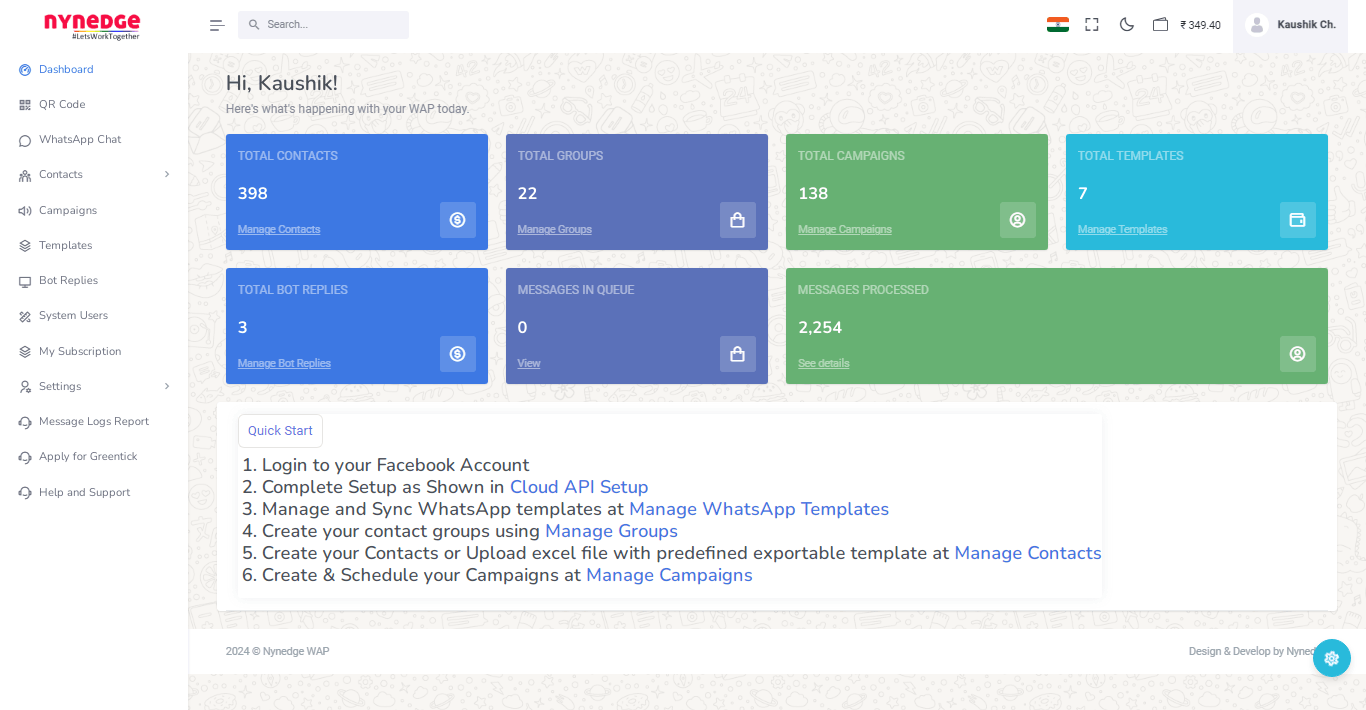
Task: Open the floating settings gear button
Action: [x=1331, y=658]
